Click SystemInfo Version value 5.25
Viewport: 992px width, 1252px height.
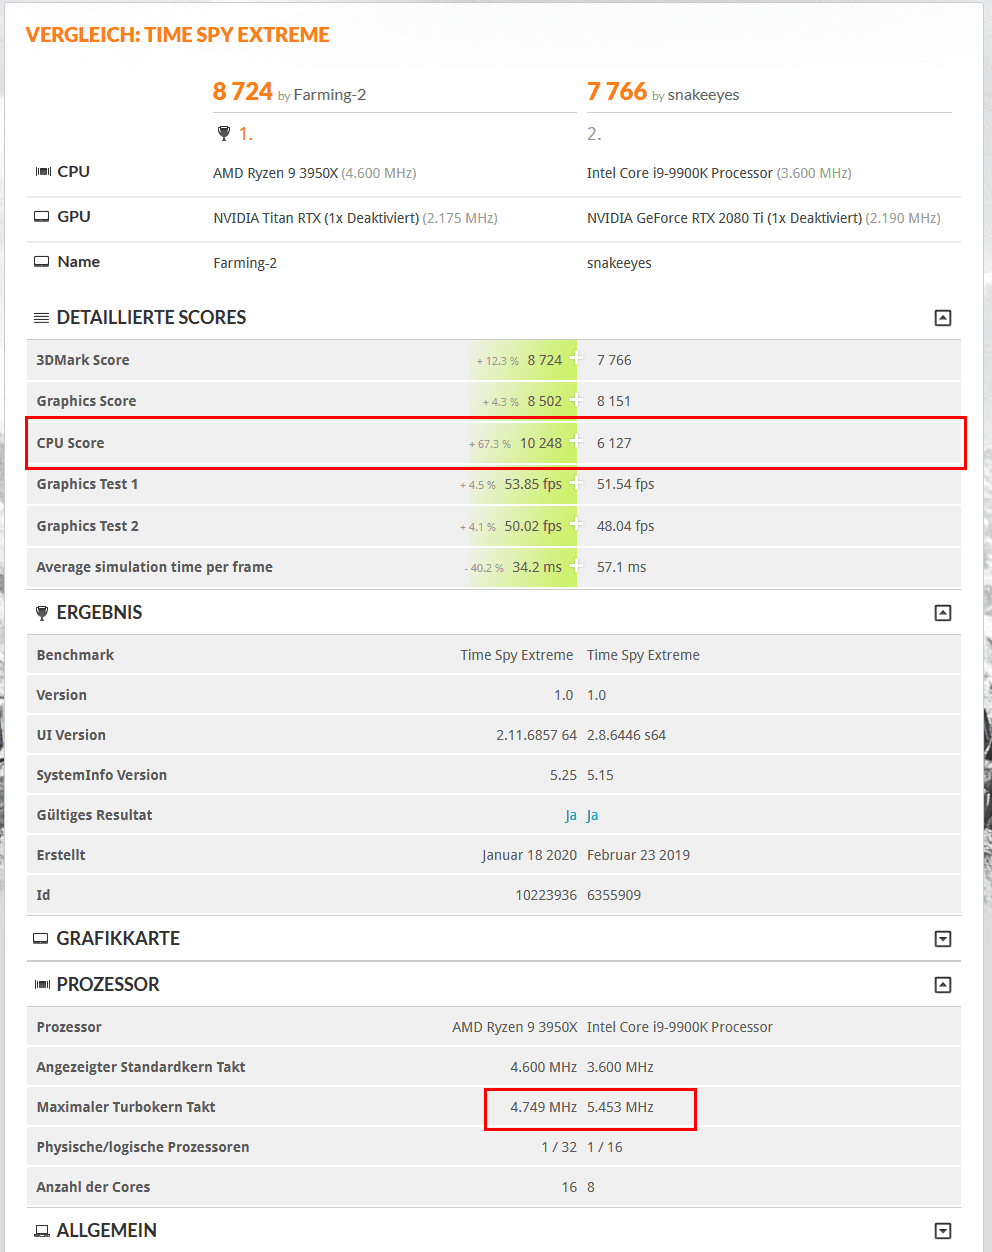(x=564, y=775)
